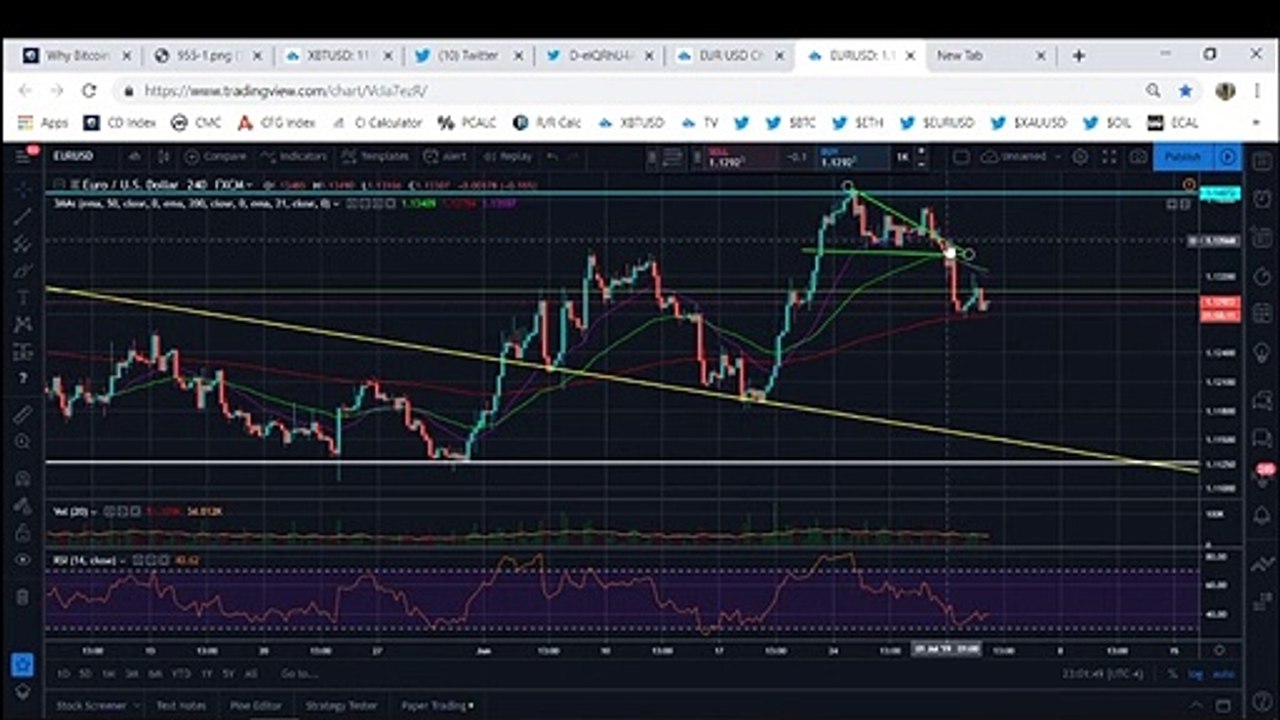Open the Strategy Tester tab

[x=341, y=705]
